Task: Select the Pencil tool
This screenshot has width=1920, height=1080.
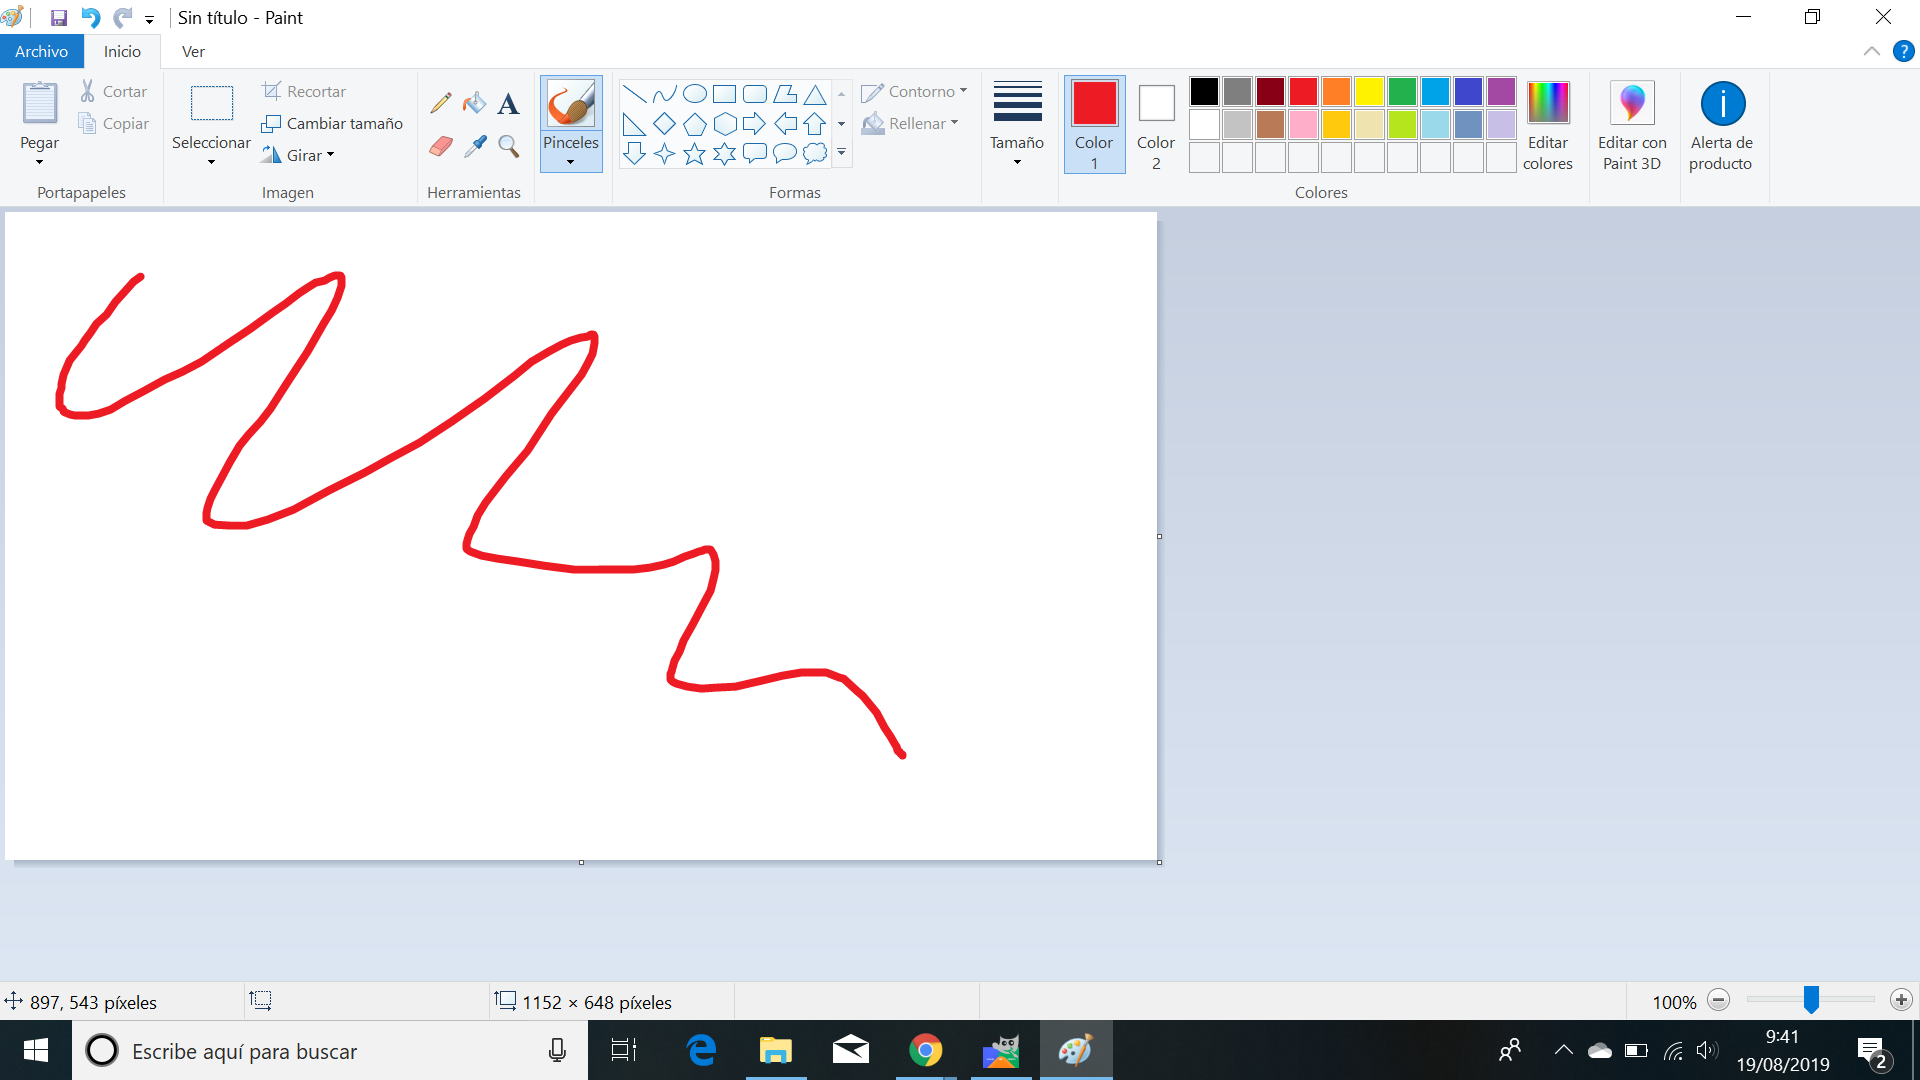Action: 440,102
